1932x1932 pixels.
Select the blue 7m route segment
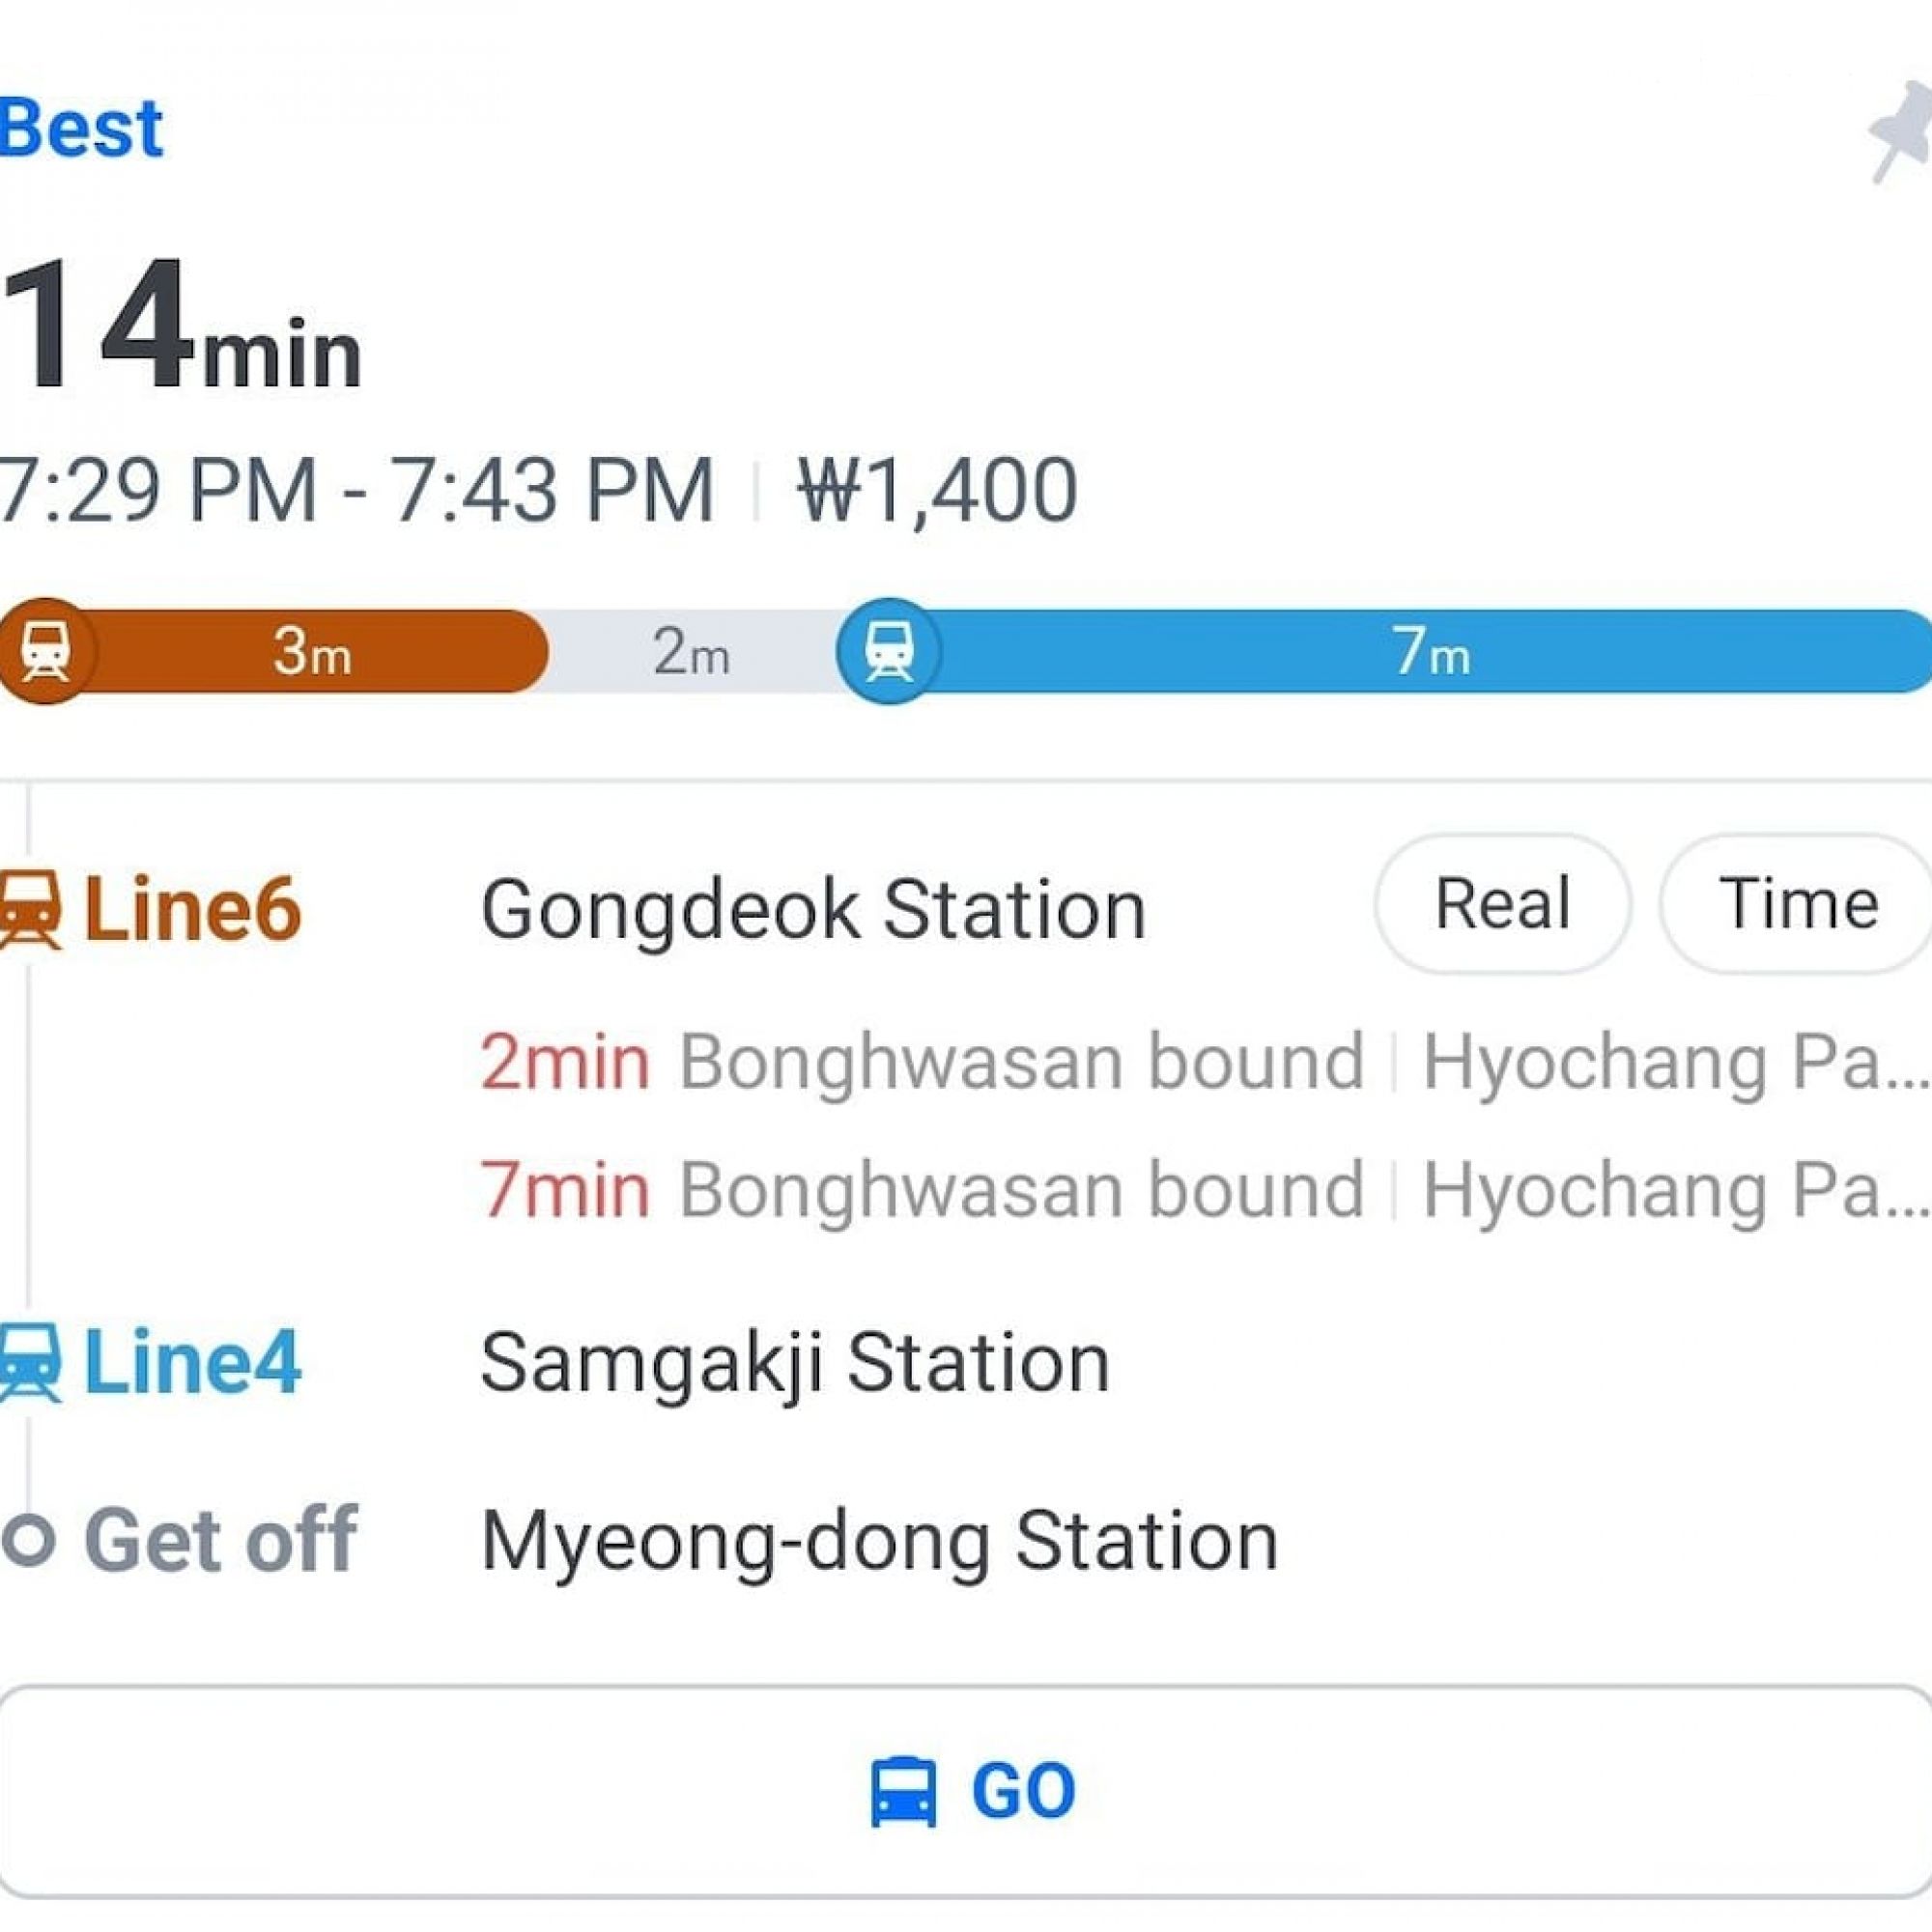[x=1430, y=652]
